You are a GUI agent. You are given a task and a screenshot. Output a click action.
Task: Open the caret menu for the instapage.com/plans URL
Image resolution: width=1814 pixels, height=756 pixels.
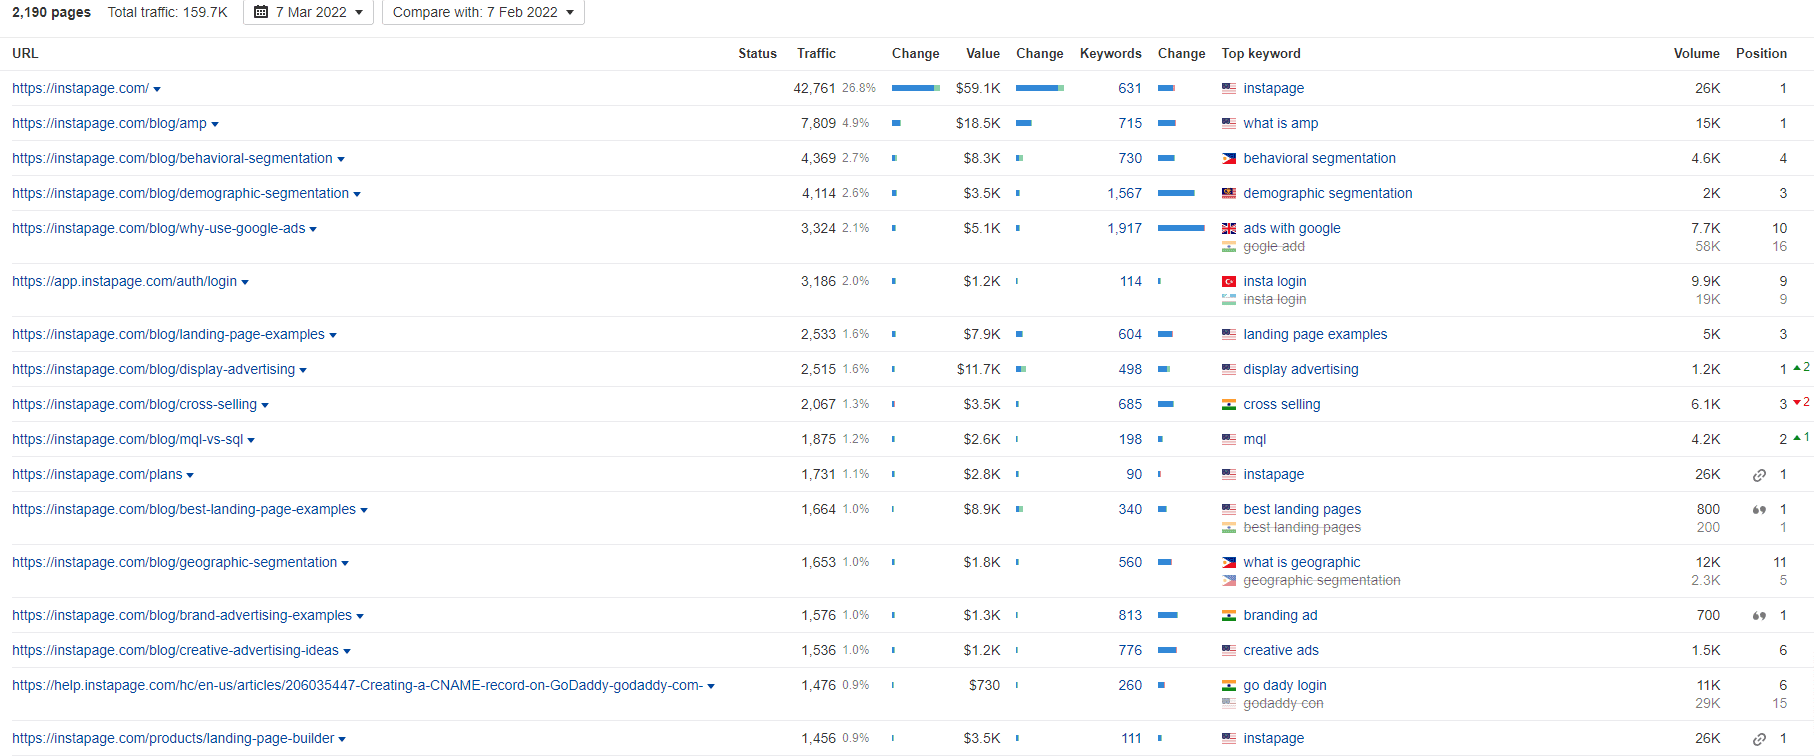pyautogui.click(x=190, y=475)
